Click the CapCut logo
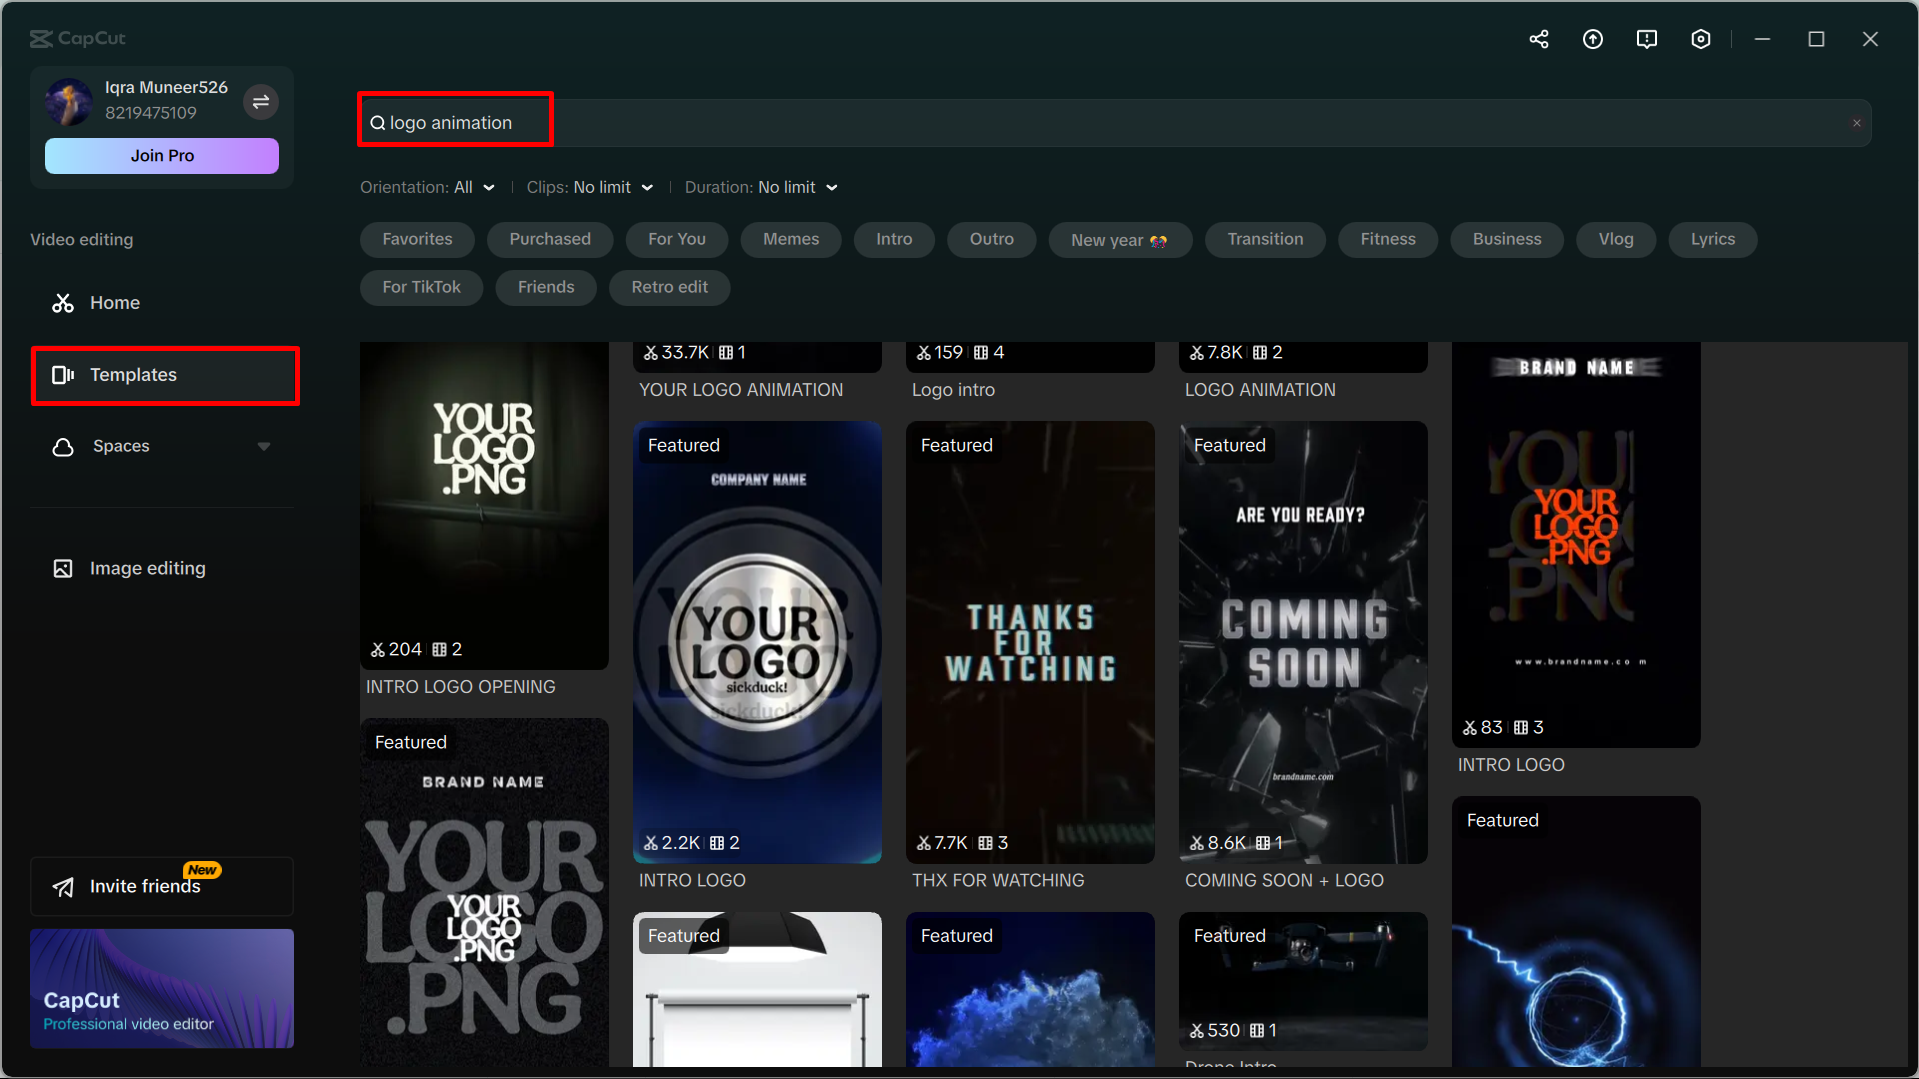 click(78, 38)
